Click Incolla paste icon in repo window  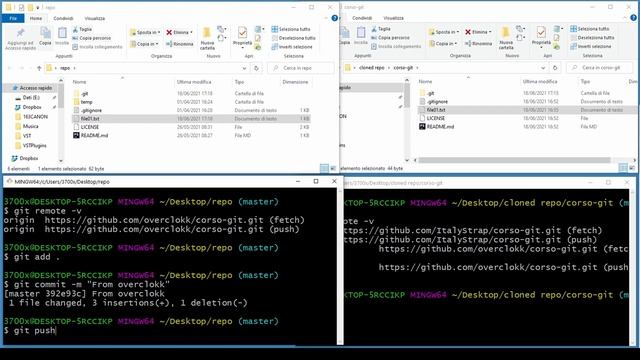pos(62,37)
